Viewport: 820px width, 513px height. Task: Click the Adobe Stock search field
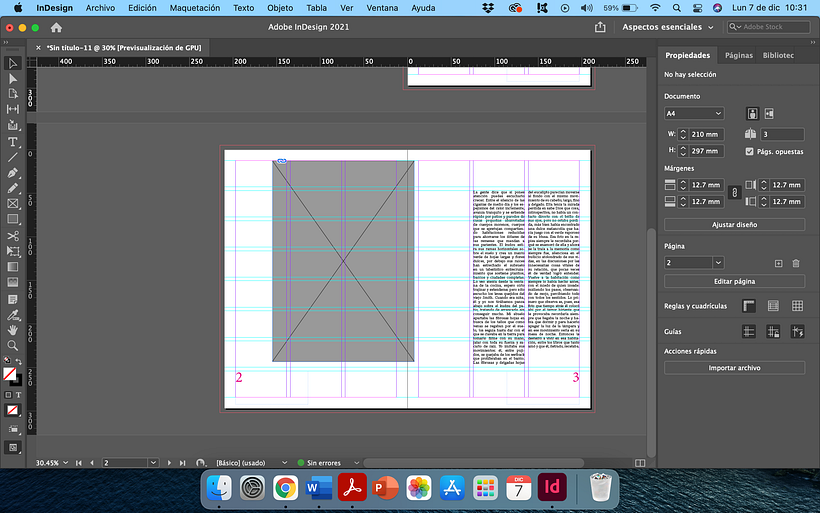(768, 27)
